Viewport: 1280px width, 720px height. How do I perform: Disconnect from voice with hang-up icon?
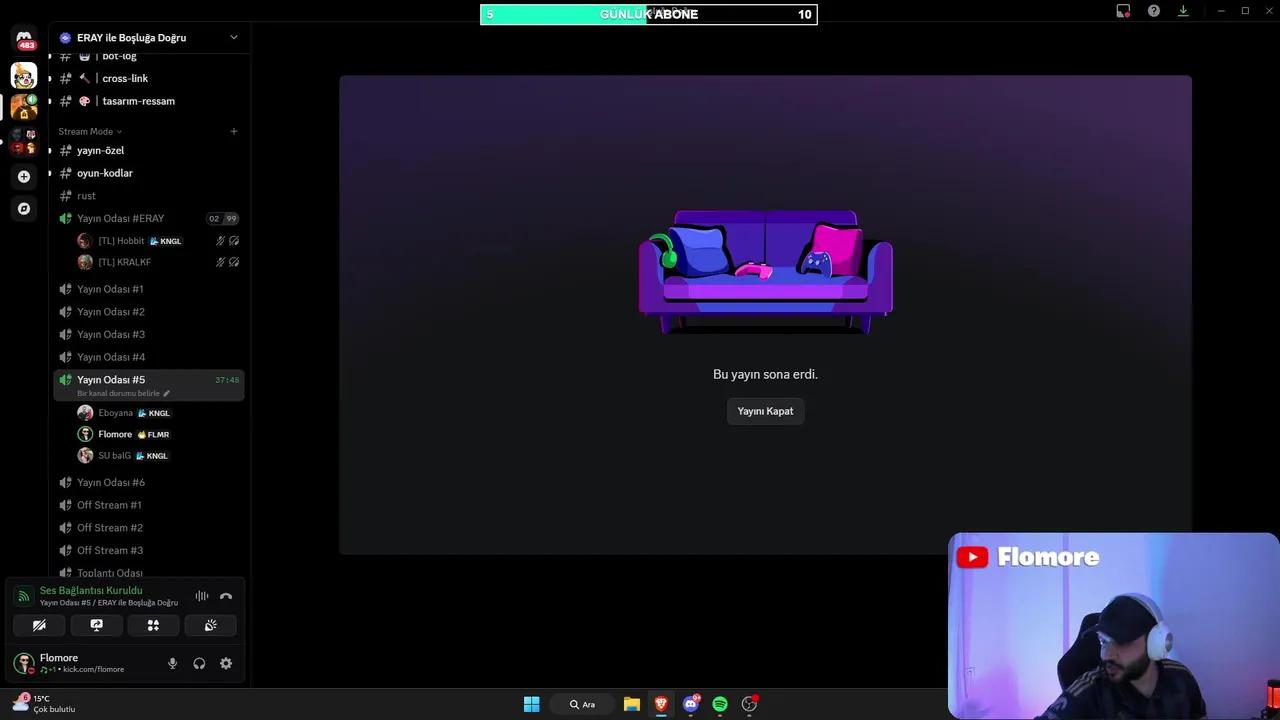pos(226,596)
